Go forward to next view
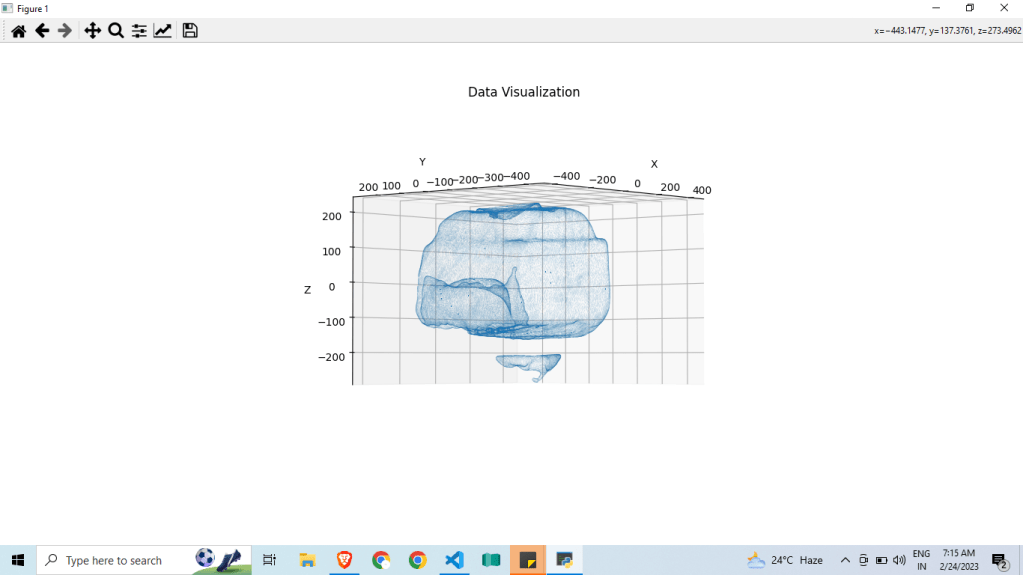1023x575 pixels. point(65,31)
